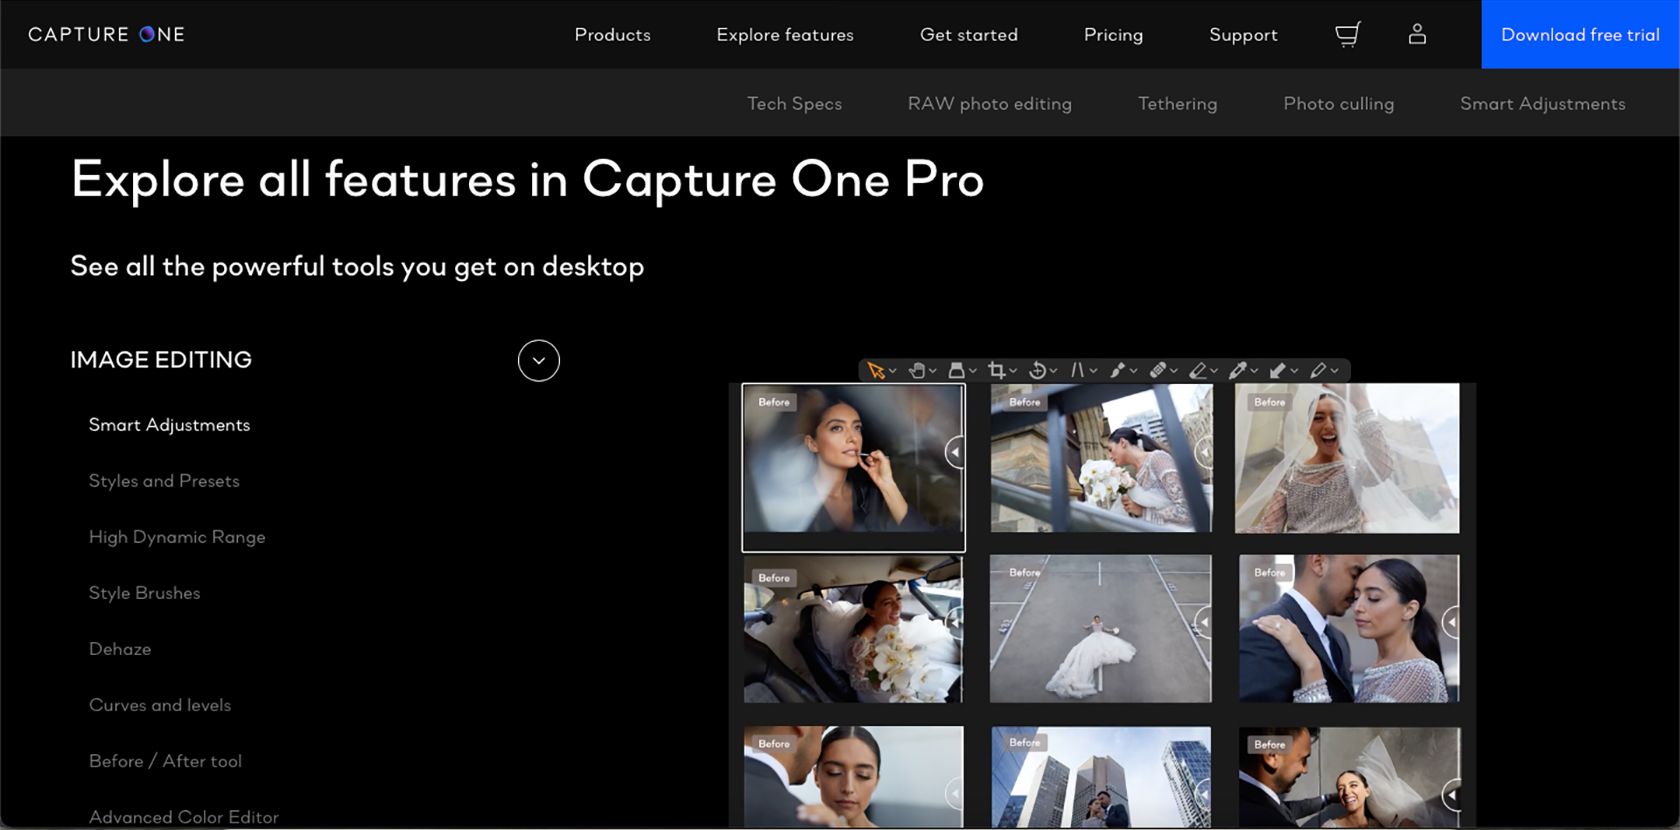The height and width of the screenshot is (830, 1680).
Task: Click the IMAGE EDITING section heading
Action: [161, 360]
